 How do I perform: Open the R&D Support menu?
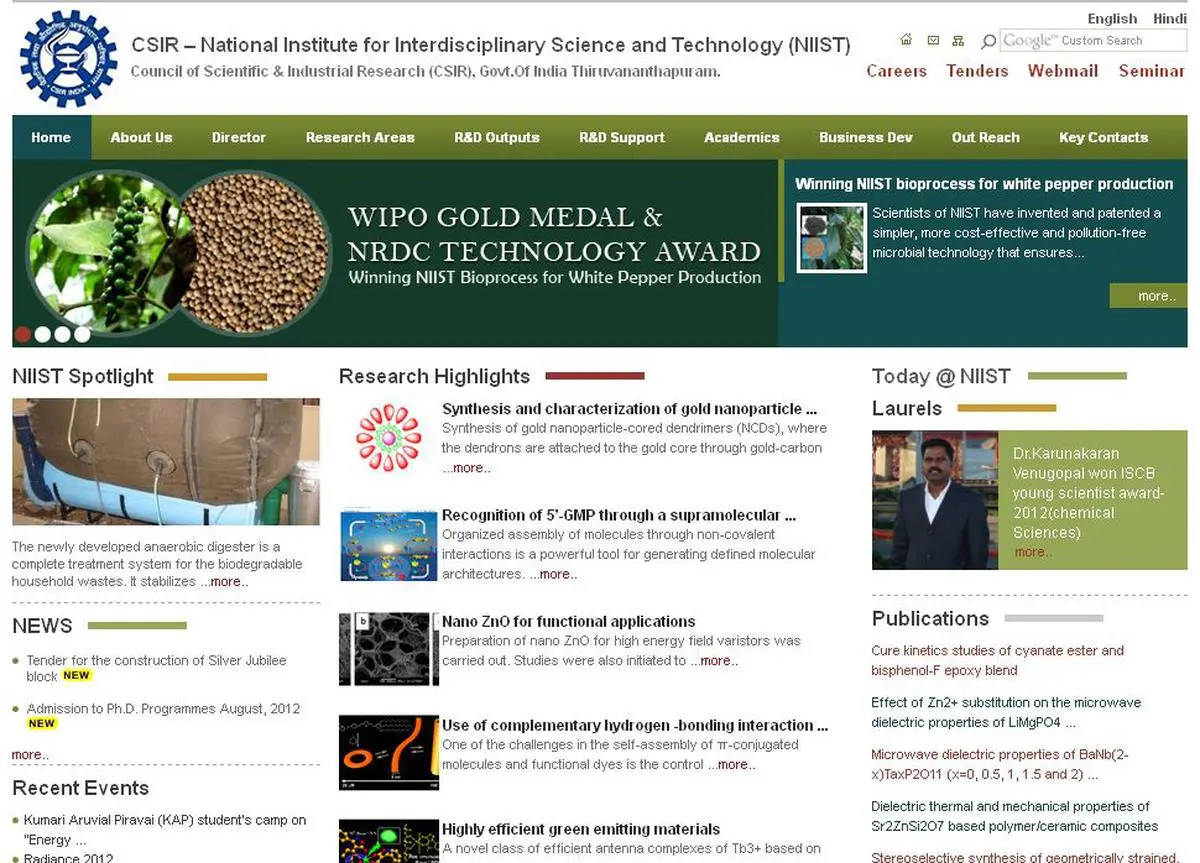coord(622,137)
